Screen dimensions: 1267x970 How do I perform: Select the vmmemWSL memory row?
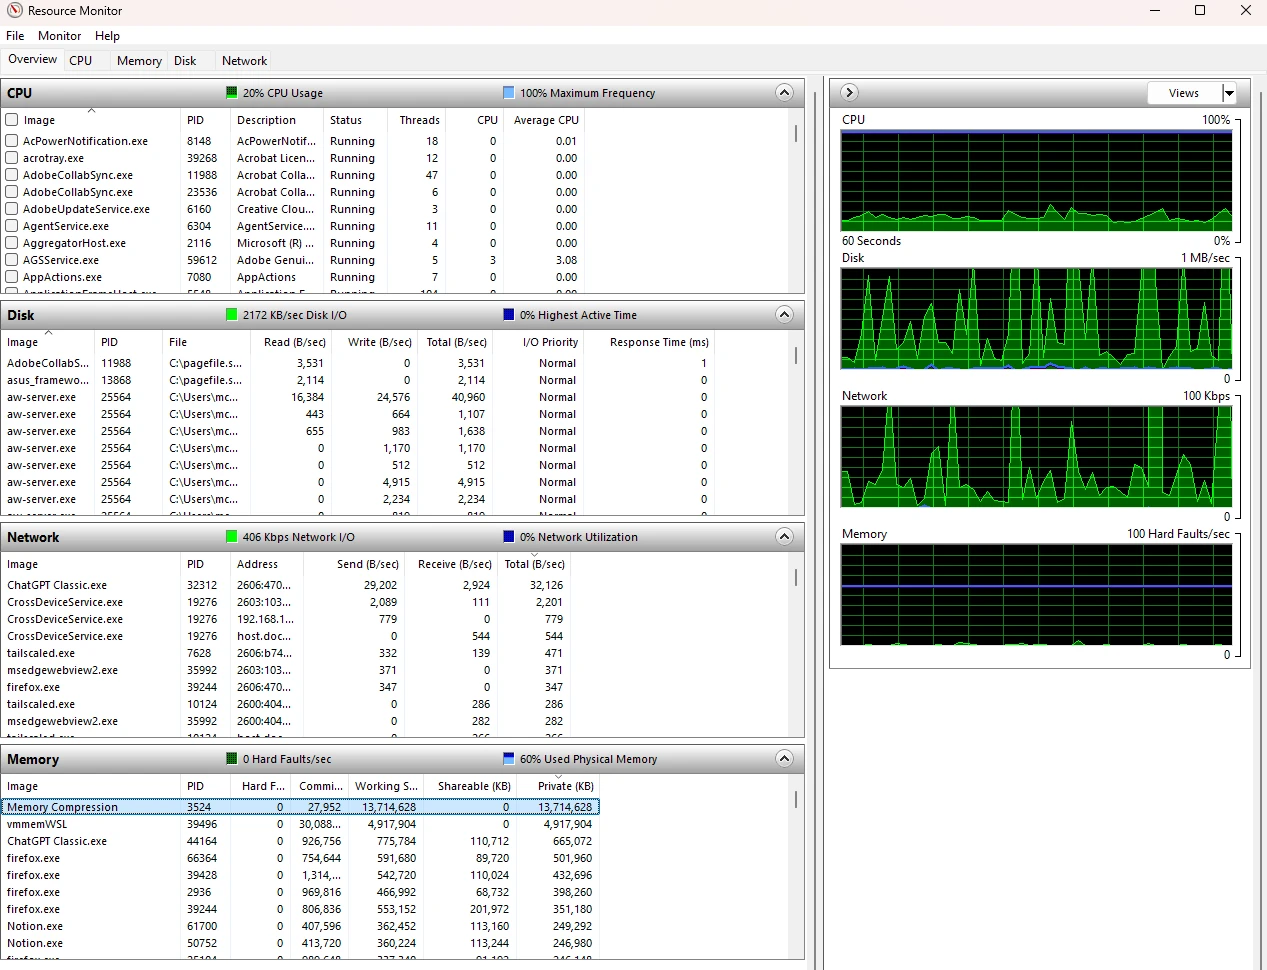click(x=300, y=824)
